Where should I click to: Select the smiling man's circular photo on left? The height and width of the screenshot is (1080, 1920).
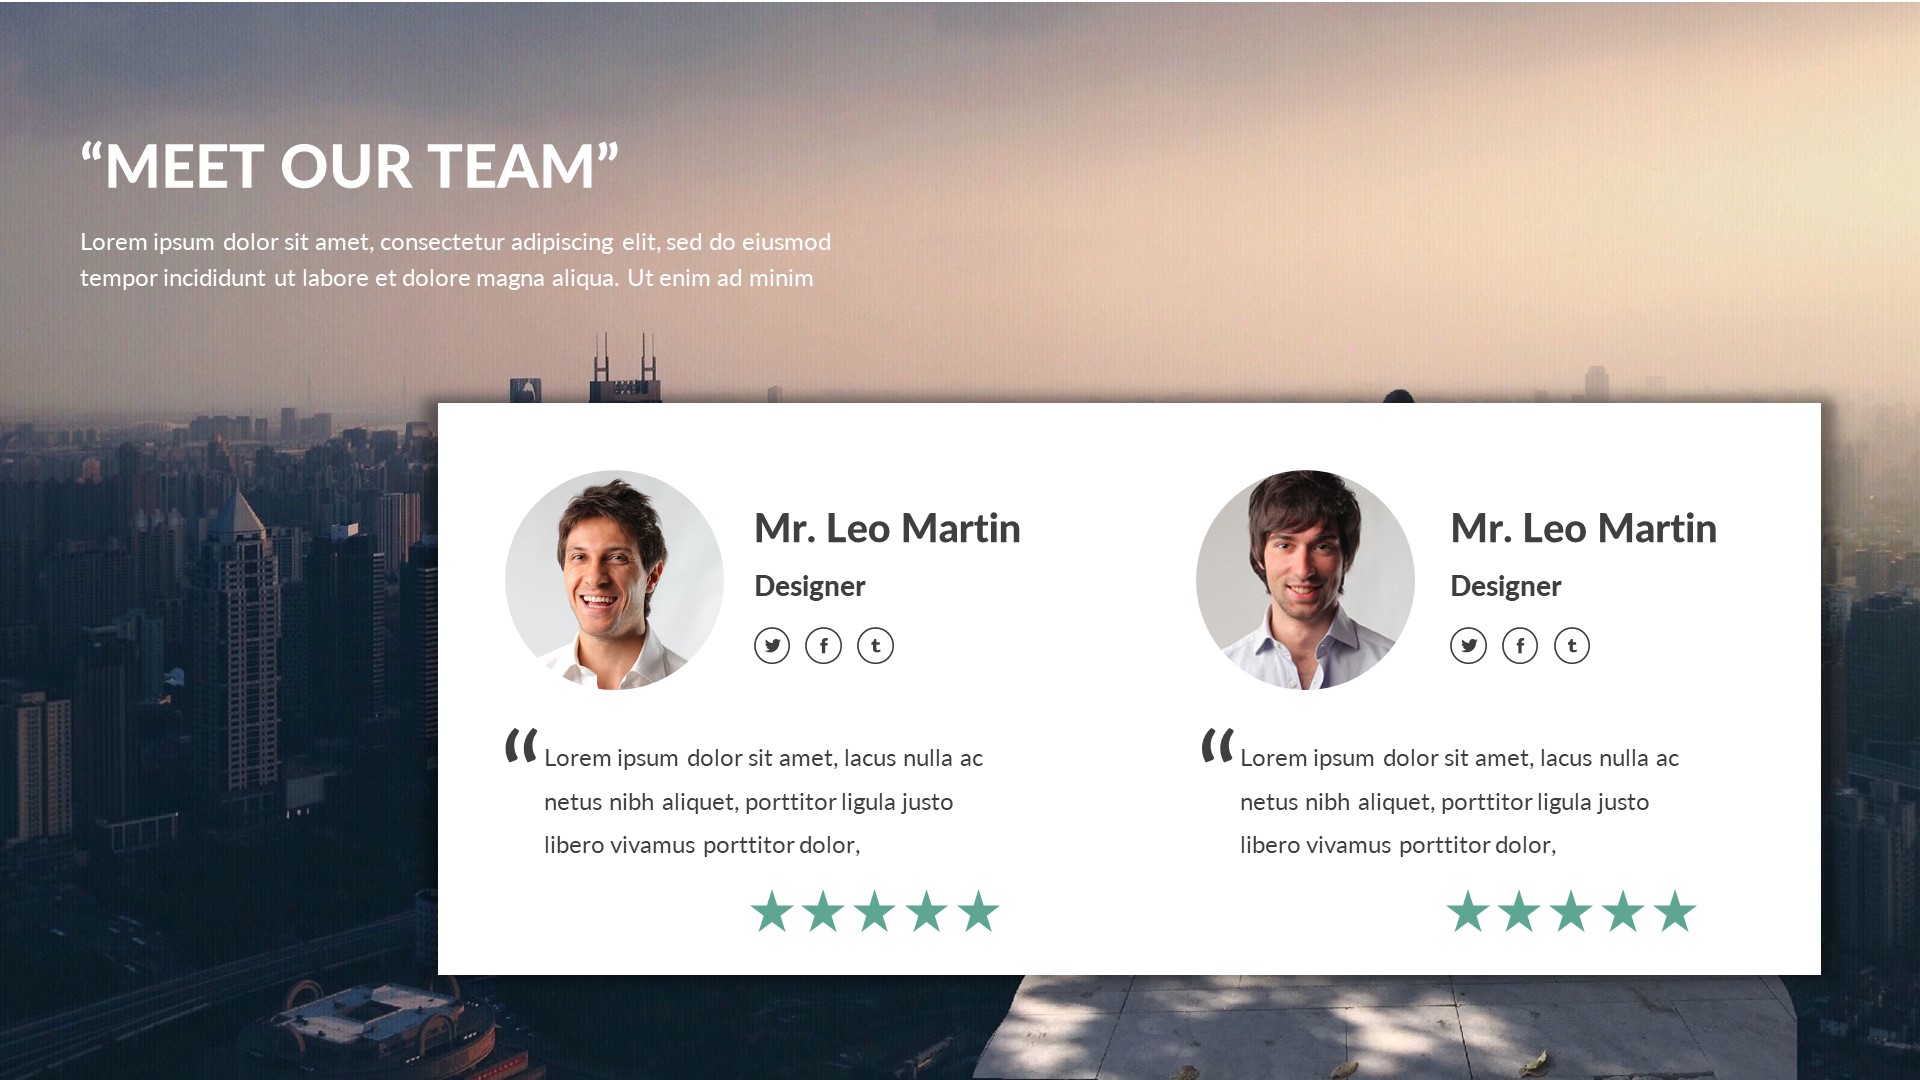click(614, 580)
